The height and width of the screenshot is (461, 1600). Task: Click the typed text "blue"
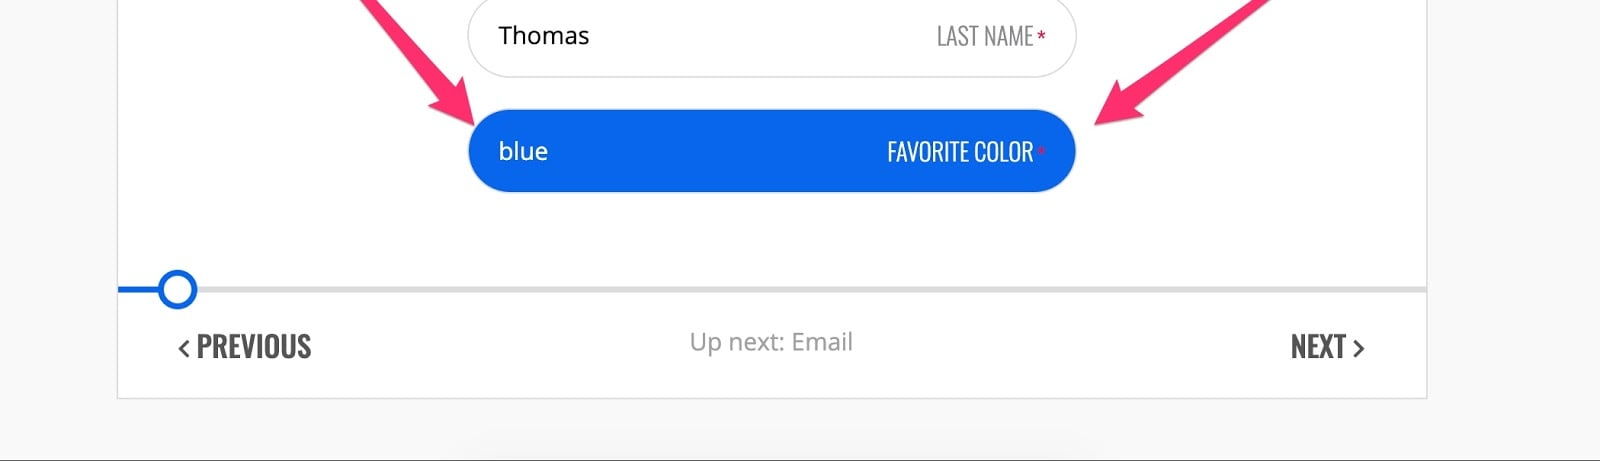click(x=523, y=151)
